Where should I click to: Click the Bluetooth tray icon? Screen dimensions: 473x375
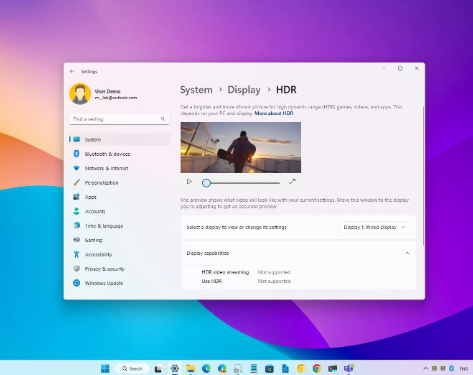coord(452,368)
